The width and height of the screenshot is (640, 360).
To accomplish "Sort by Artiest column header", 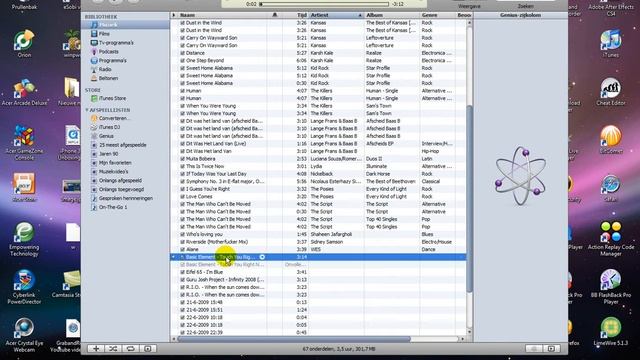I will (x=336, y=15).
